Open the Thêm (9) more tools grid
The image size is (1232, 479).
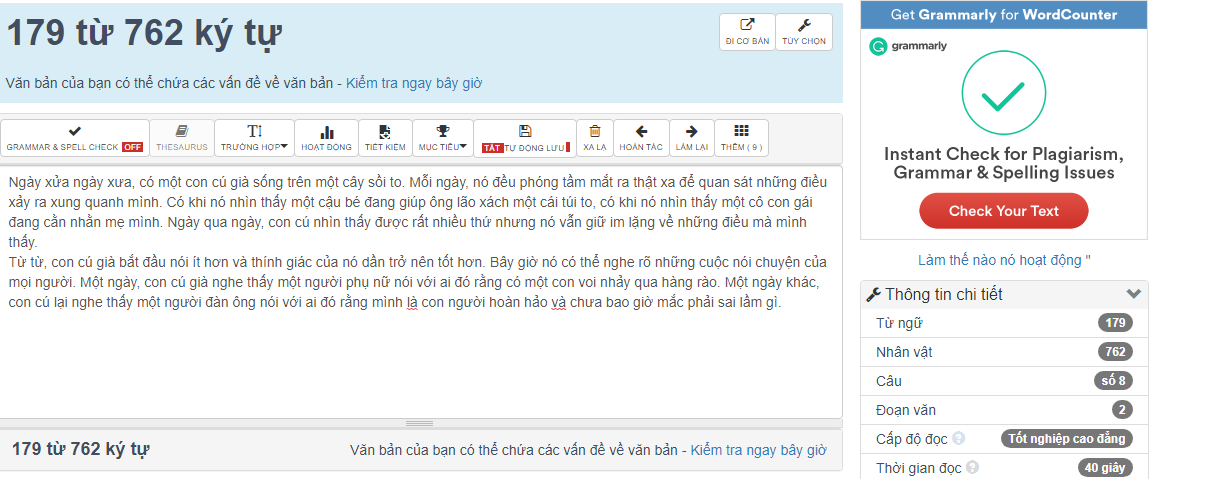coord(741,138)
